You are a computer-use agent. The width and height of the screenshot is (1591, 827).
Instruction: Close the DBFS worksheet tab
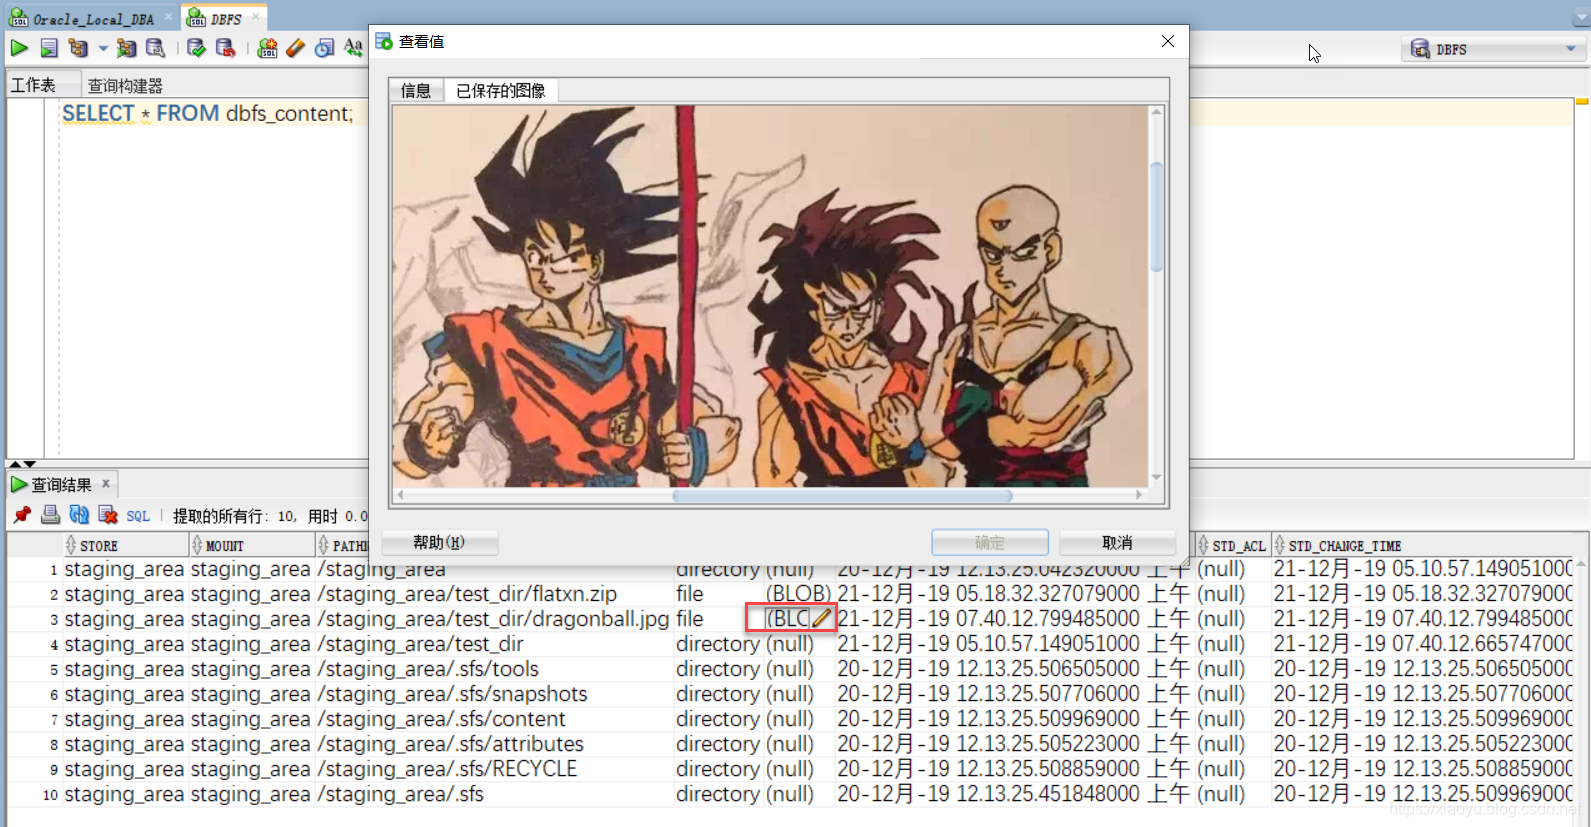(x=256, y=17)
